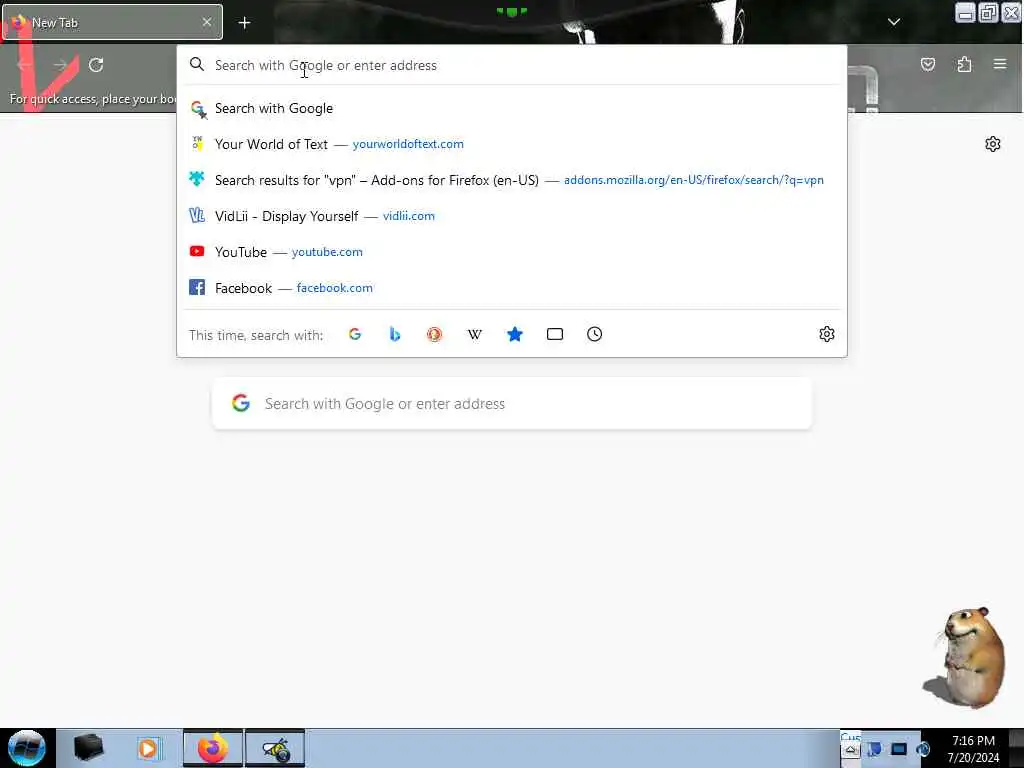The width and height of the screenshot is (1024, 768).
Task: Open the Firefox hamburger menu
Action: [1000, 64]
